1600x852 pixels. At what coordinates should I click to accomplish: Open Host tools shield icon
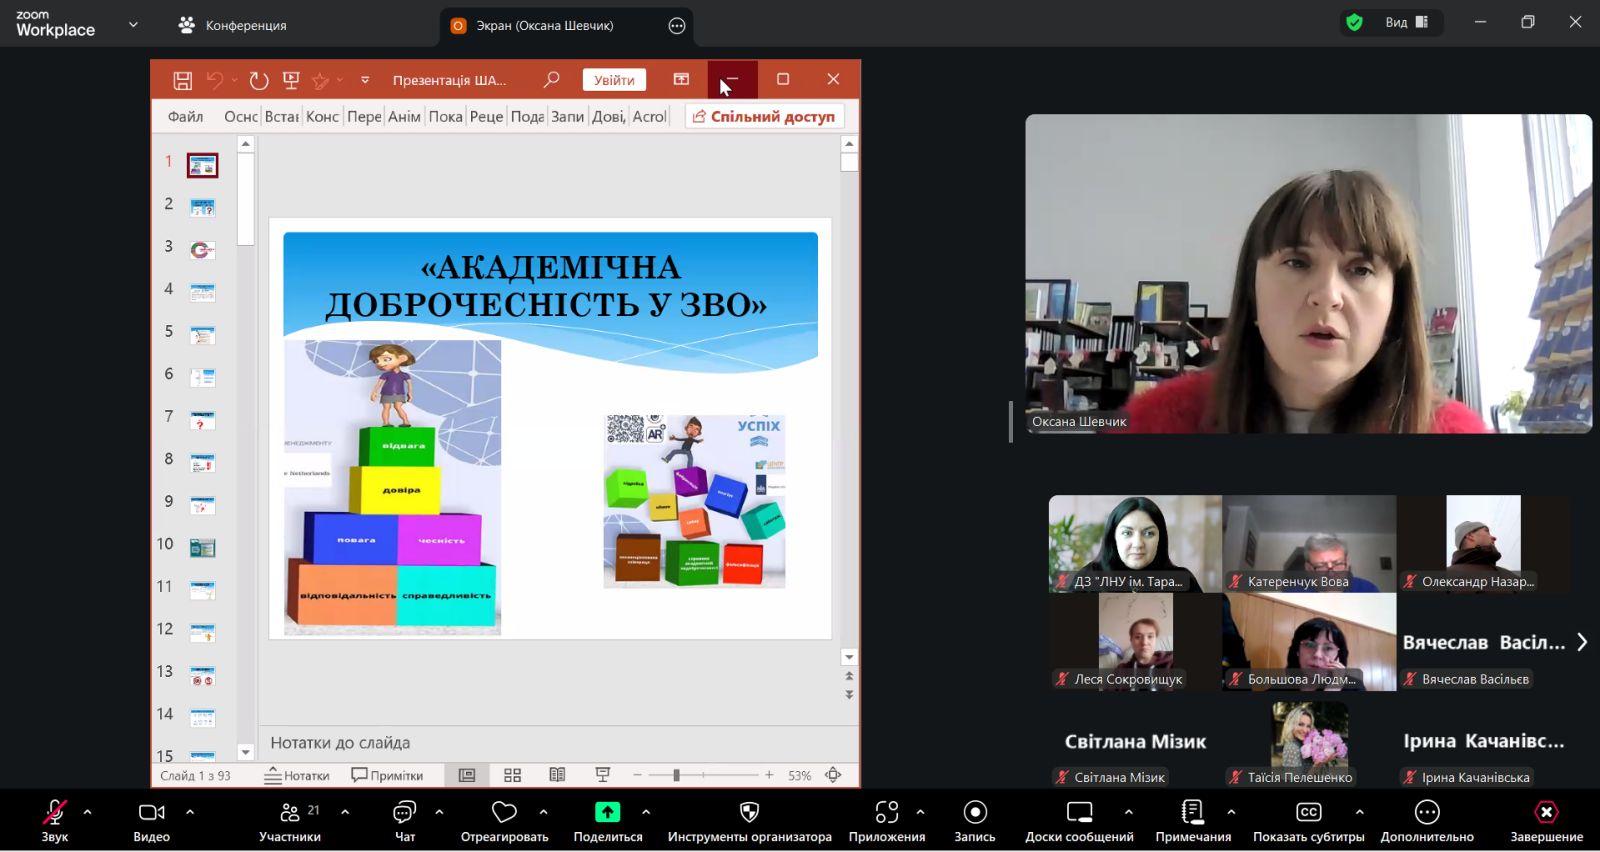(x=749, y=820)
